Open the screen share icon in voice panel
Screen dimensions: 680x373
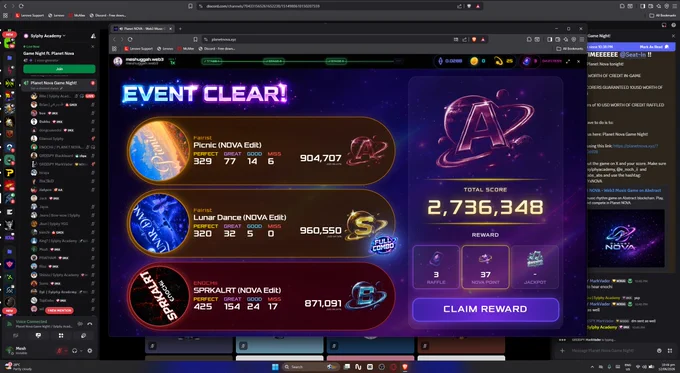click(x=38, y=335)
